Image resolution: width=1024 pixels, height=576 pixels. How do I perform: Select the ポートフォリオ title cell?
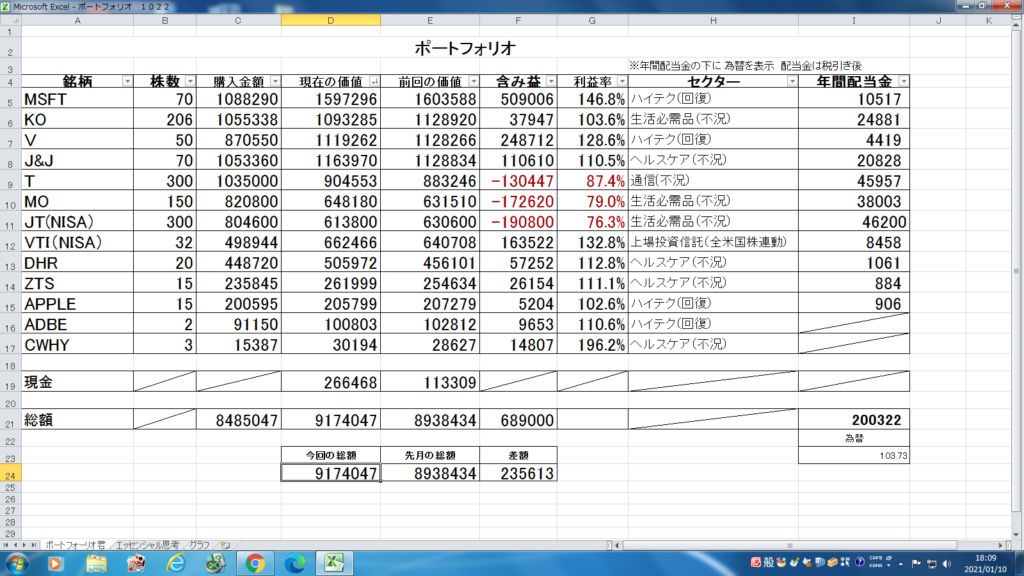pyautogui.click(x=465, y=48)
